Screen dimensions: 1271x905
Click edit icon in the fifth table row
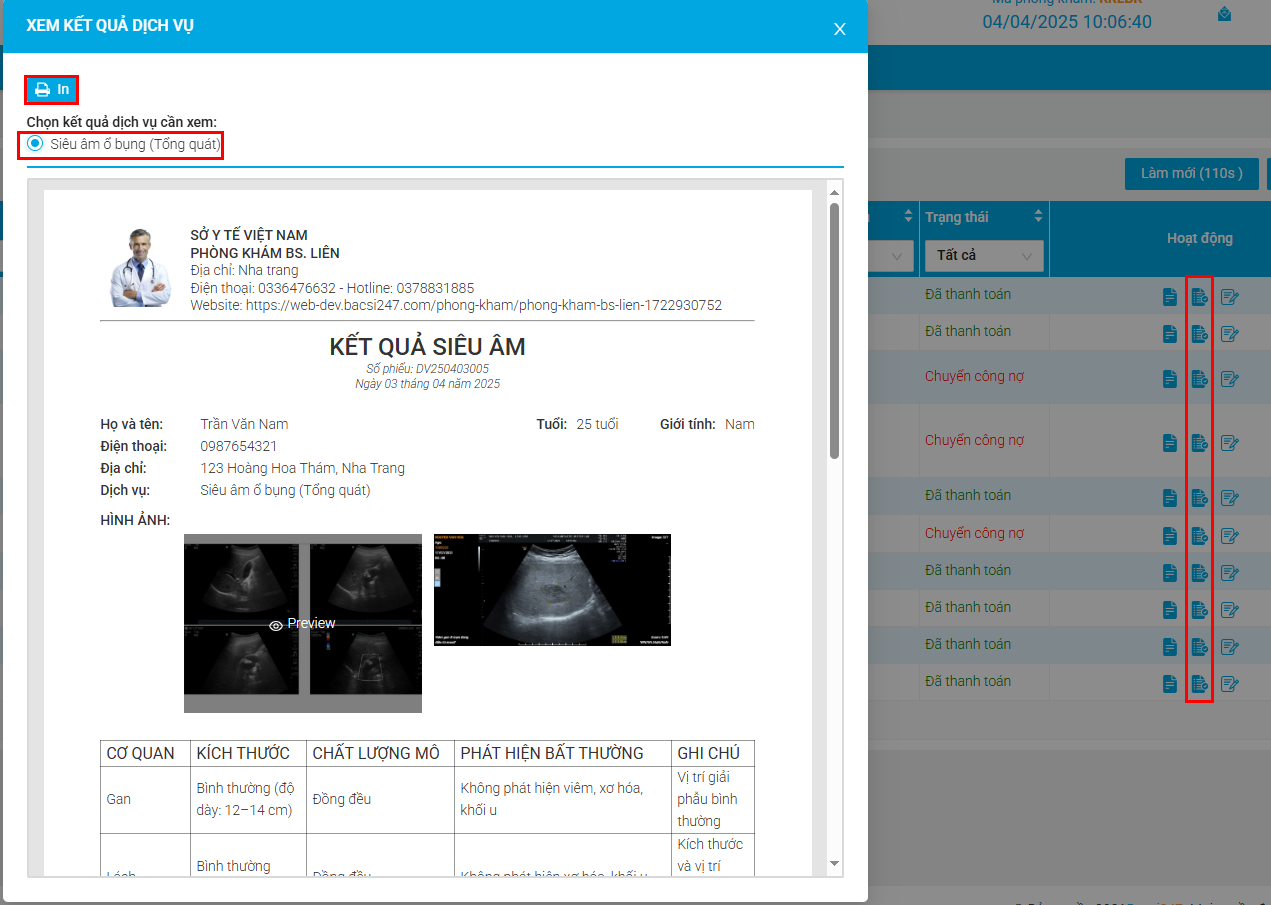pos(1230,498)
